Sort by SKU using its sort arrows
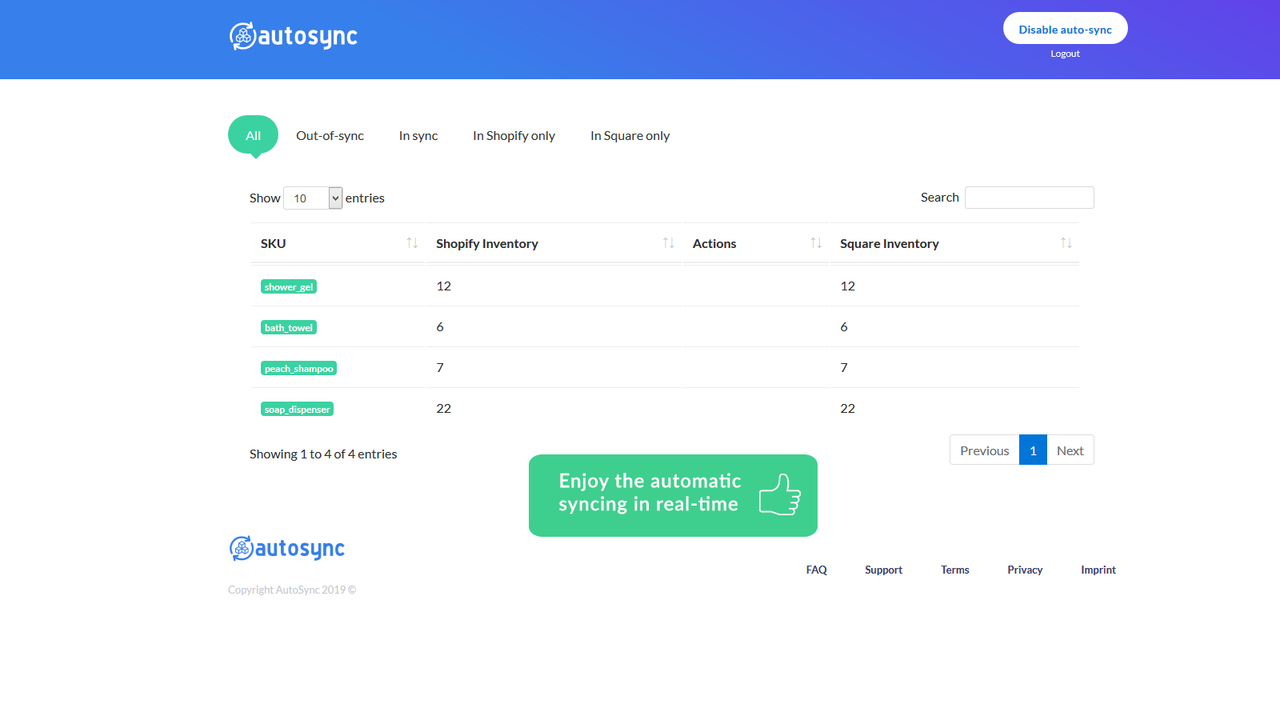This screenshot has height=720, width=1280. tap(412, 243)
